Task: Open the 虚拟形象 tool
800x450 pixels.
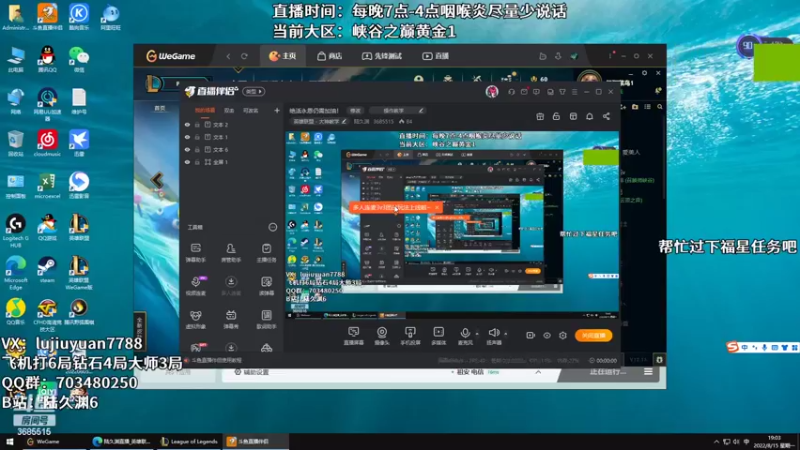Action: [x=195, y=319]
